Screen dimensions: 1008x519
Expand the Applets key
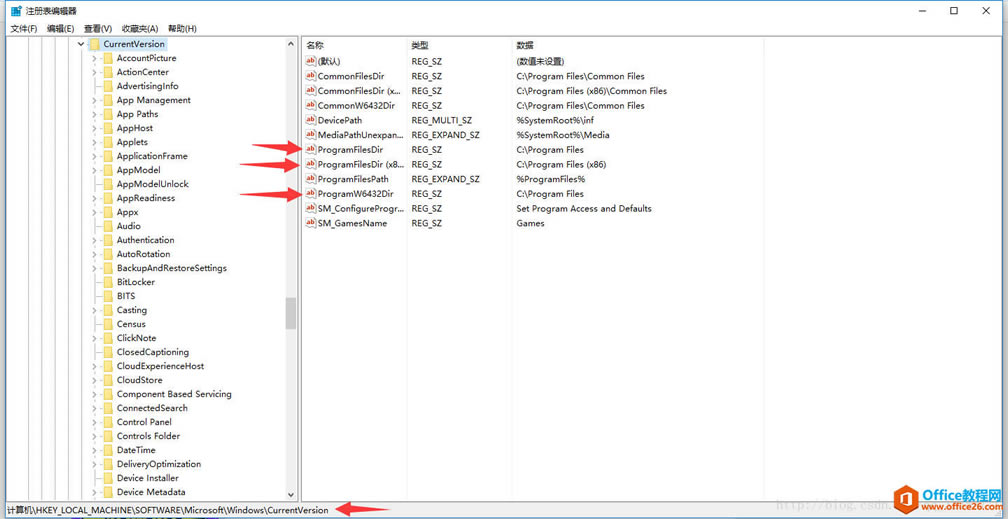[94, 142]
